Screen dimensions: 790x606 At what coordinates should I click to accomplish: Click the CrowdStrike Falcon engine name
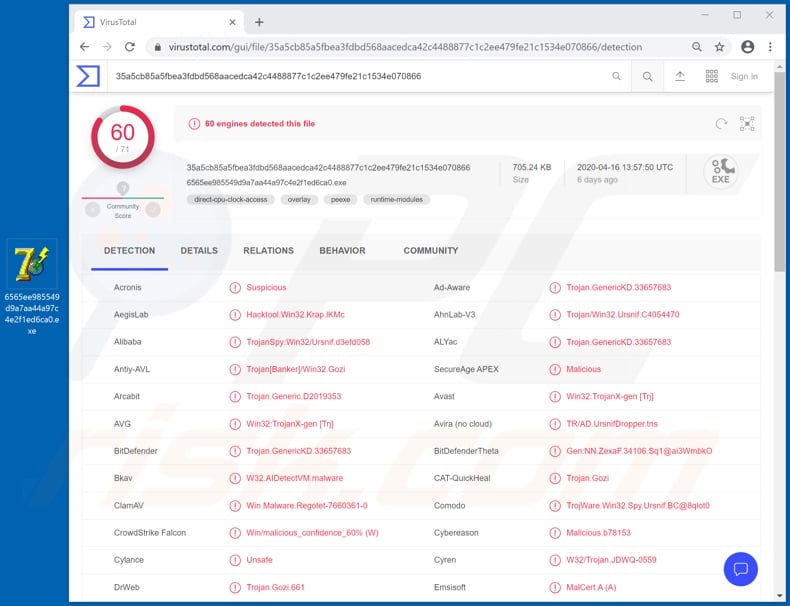[x=150, y=533]
